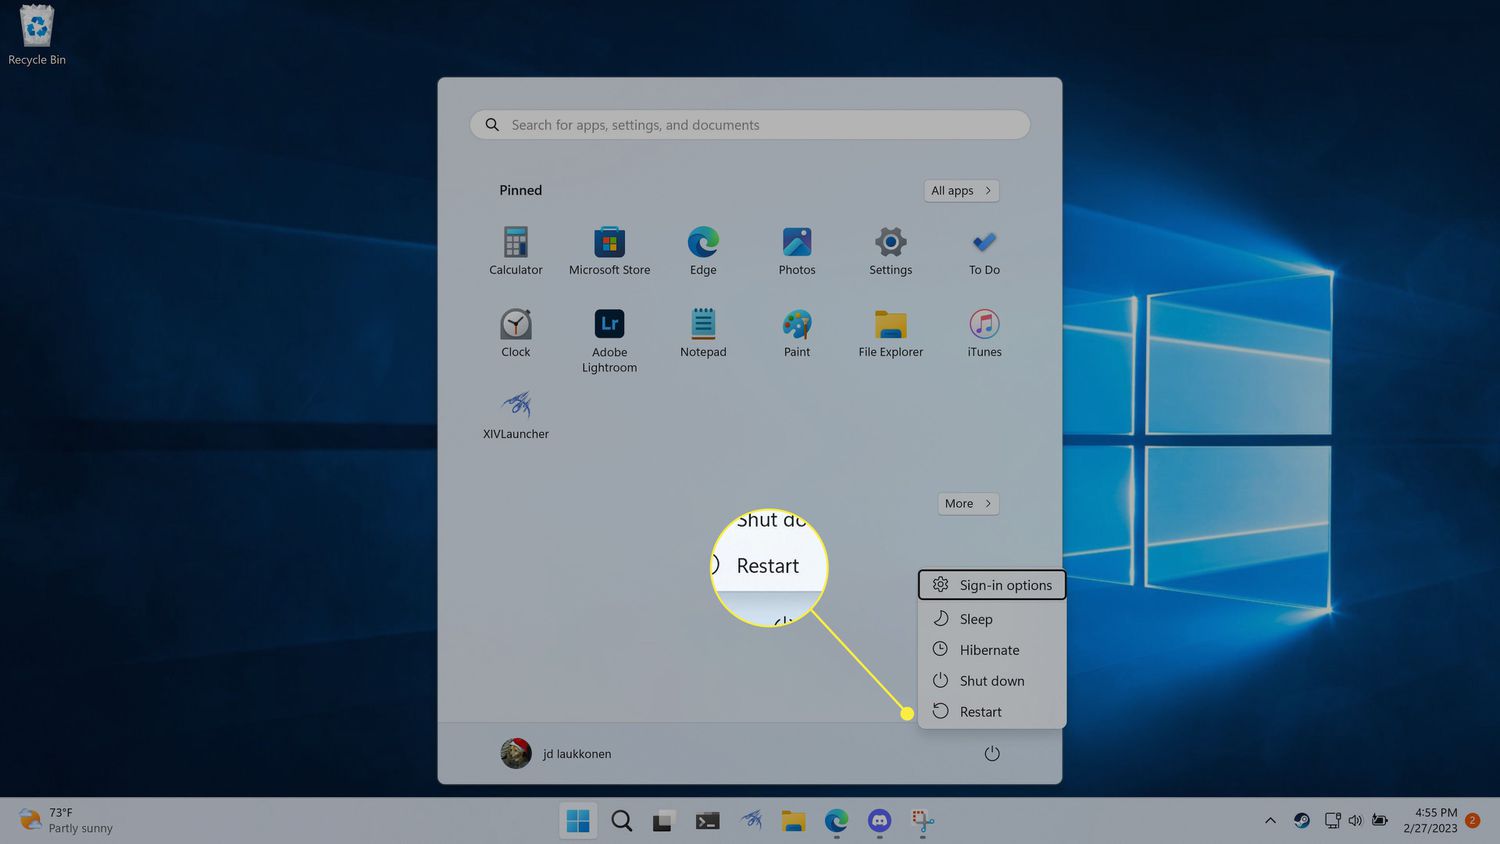Image resolution: width=1500 pixels, height=844 pixels.
Task: Click the power button in Start menu
Action: coord(991,754)
